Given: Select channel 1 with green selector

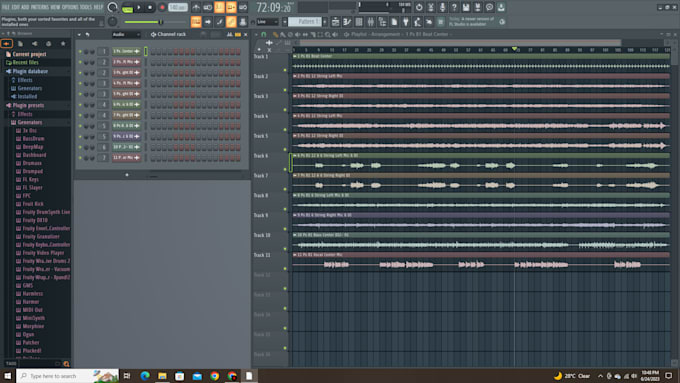Looking at the screenshot, I should 146,51.
